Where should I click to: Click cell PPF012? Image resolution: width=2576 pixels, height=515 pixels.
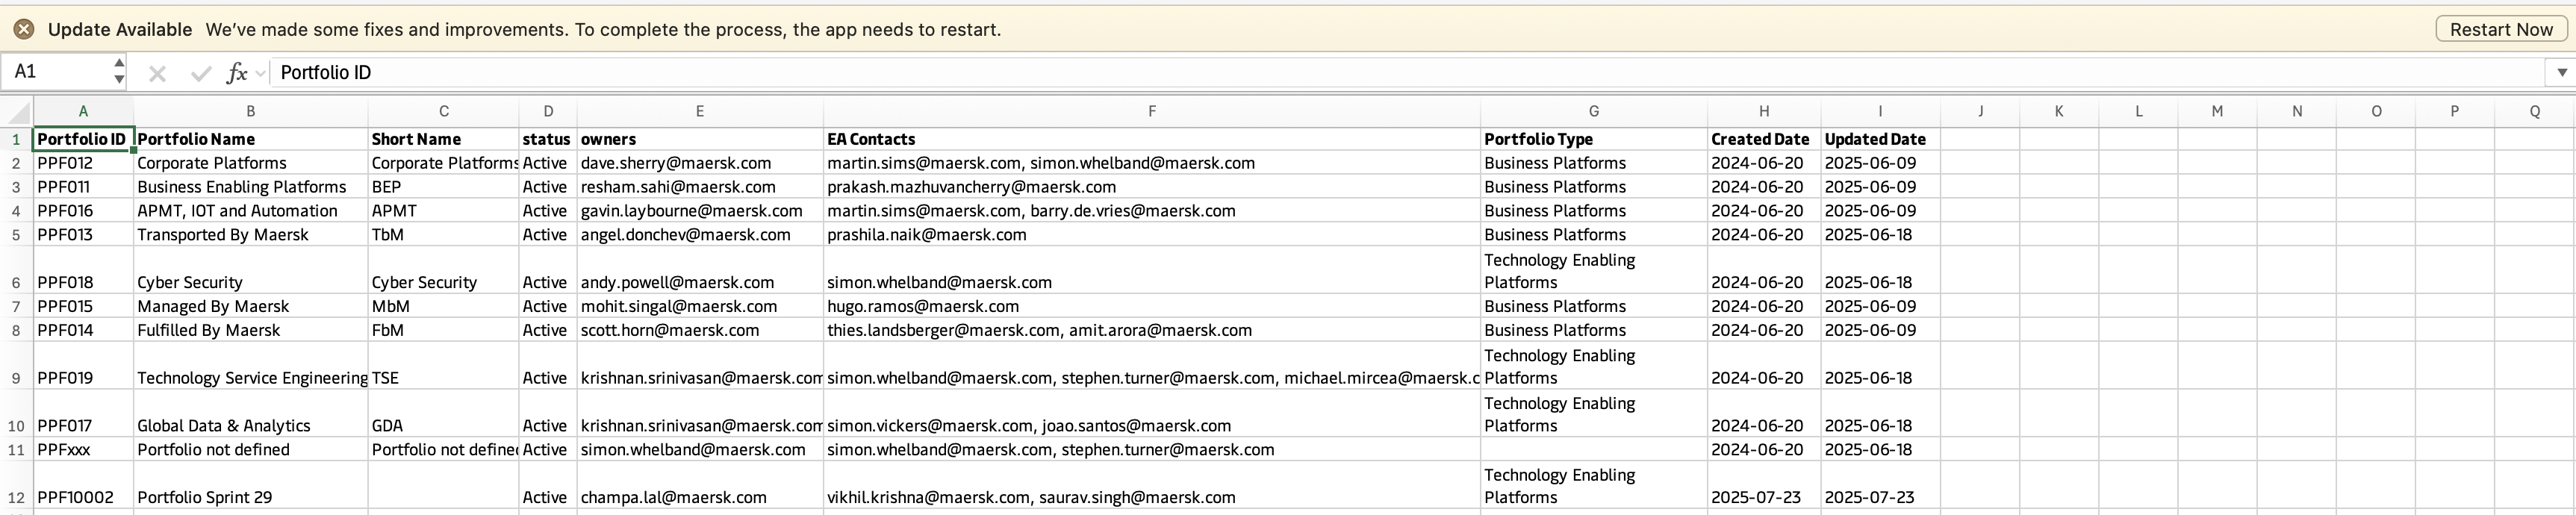(83, 163)
